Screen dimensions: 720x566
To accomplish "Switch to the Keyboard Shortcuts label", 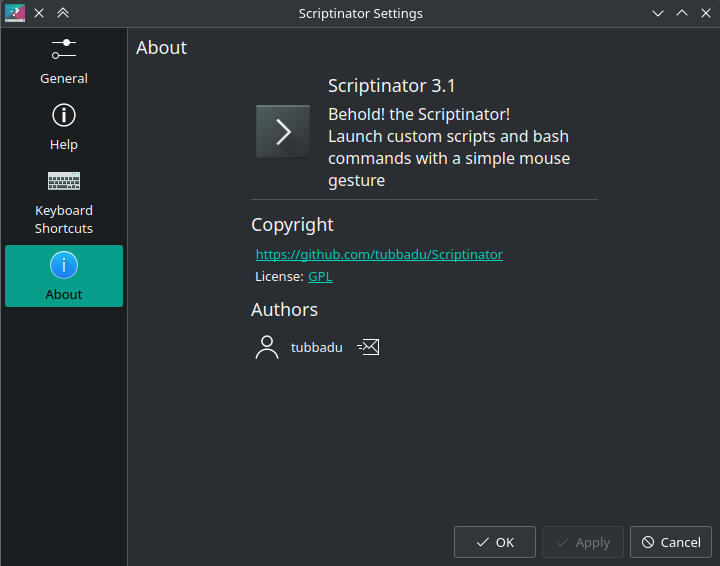I will (64, 219).
